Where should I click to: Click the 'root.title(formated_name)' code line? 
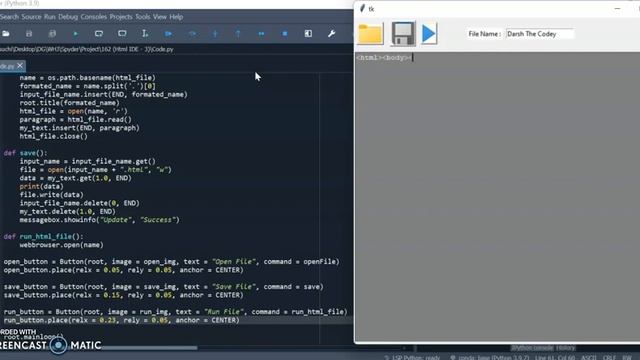point(69,103)
